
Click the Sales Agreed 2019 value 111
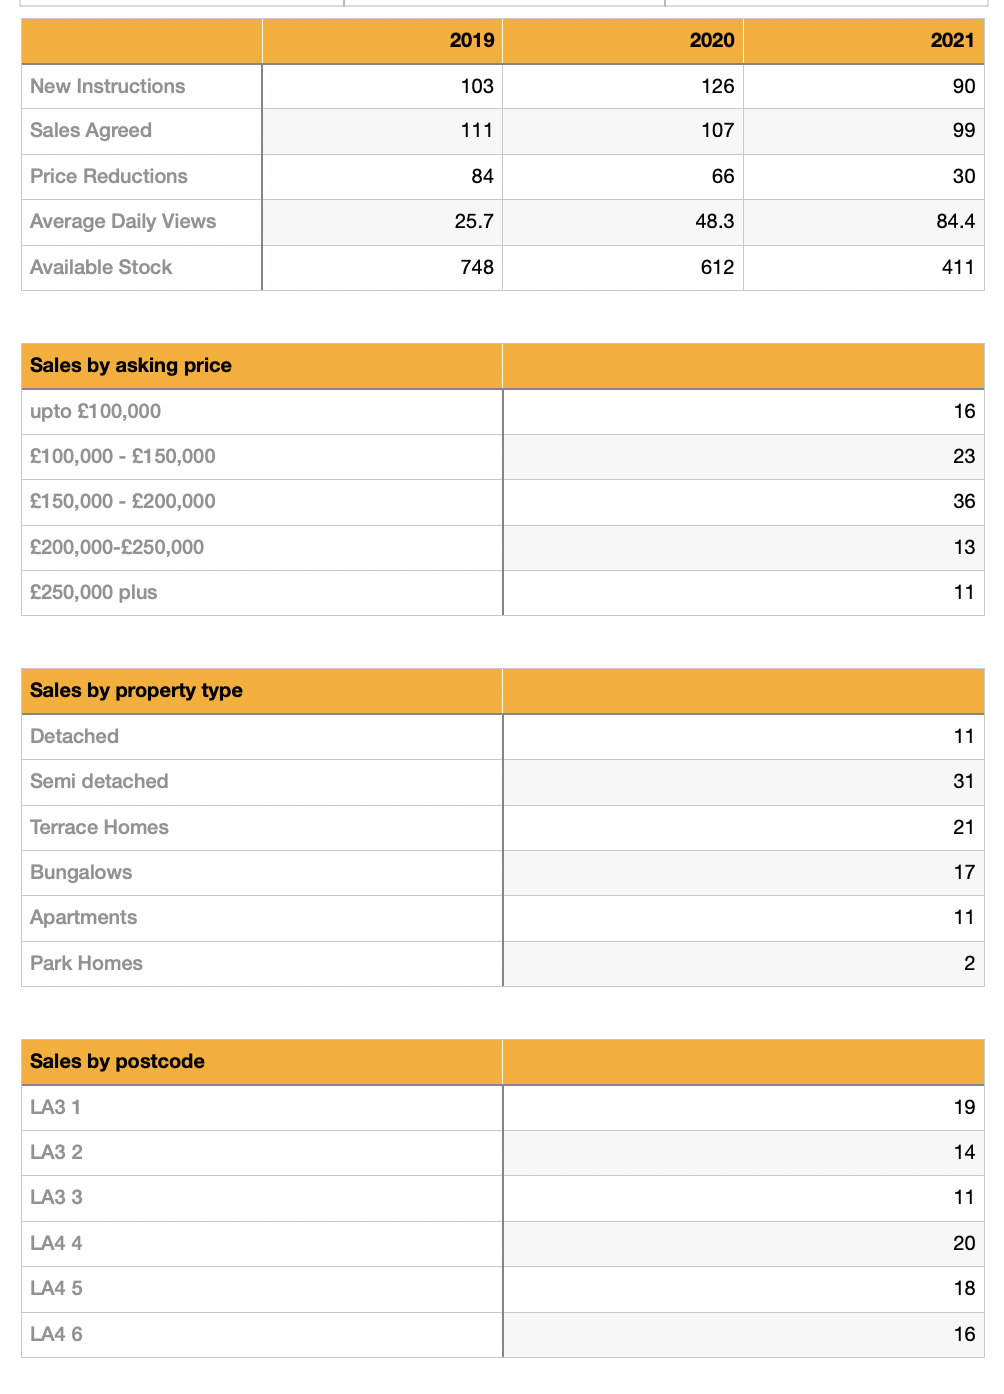(476, 131)
